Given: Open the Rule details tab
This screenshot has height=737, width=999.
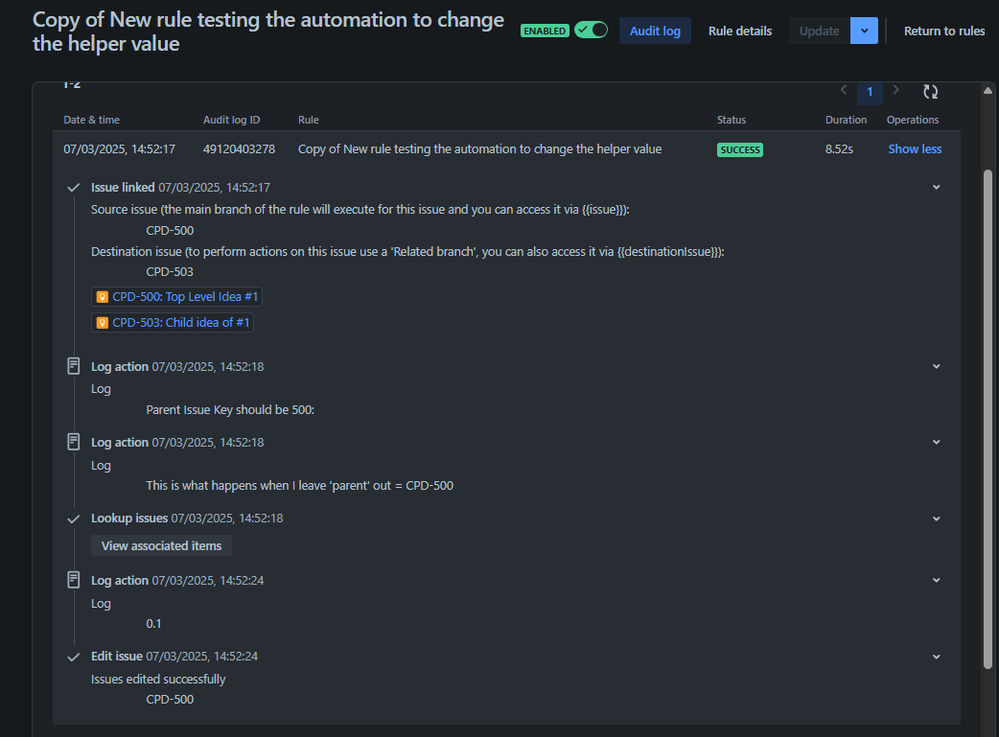Looking at the screenshot, I should (739, 30).
